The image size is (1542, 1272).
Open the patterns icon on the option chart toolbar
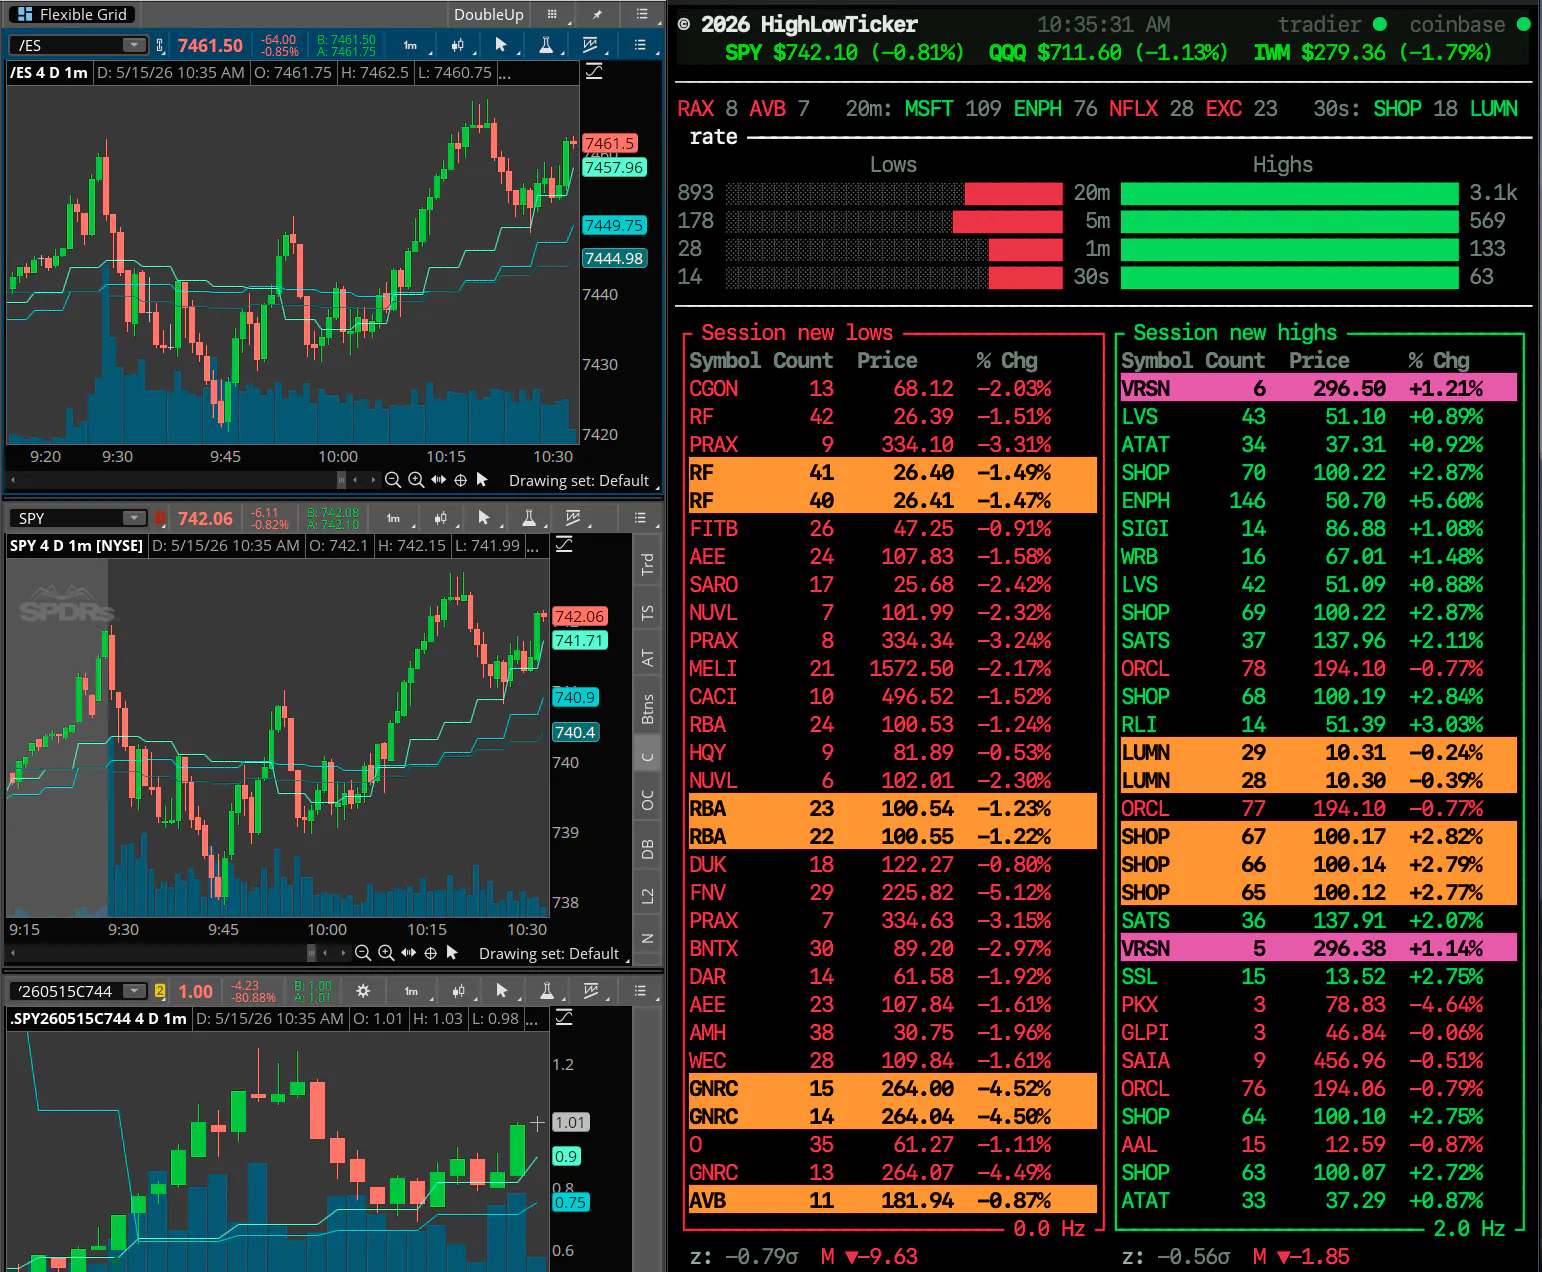pos(591,991)
